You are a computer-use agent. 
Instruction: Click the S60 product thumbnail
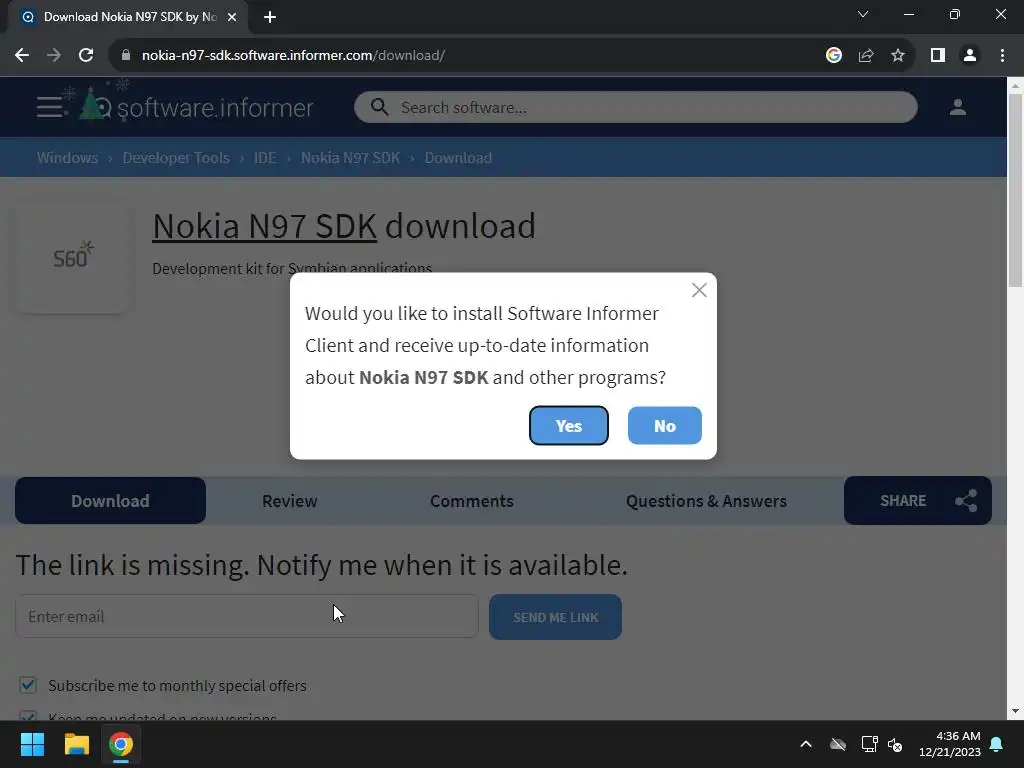tap(72, 258)
